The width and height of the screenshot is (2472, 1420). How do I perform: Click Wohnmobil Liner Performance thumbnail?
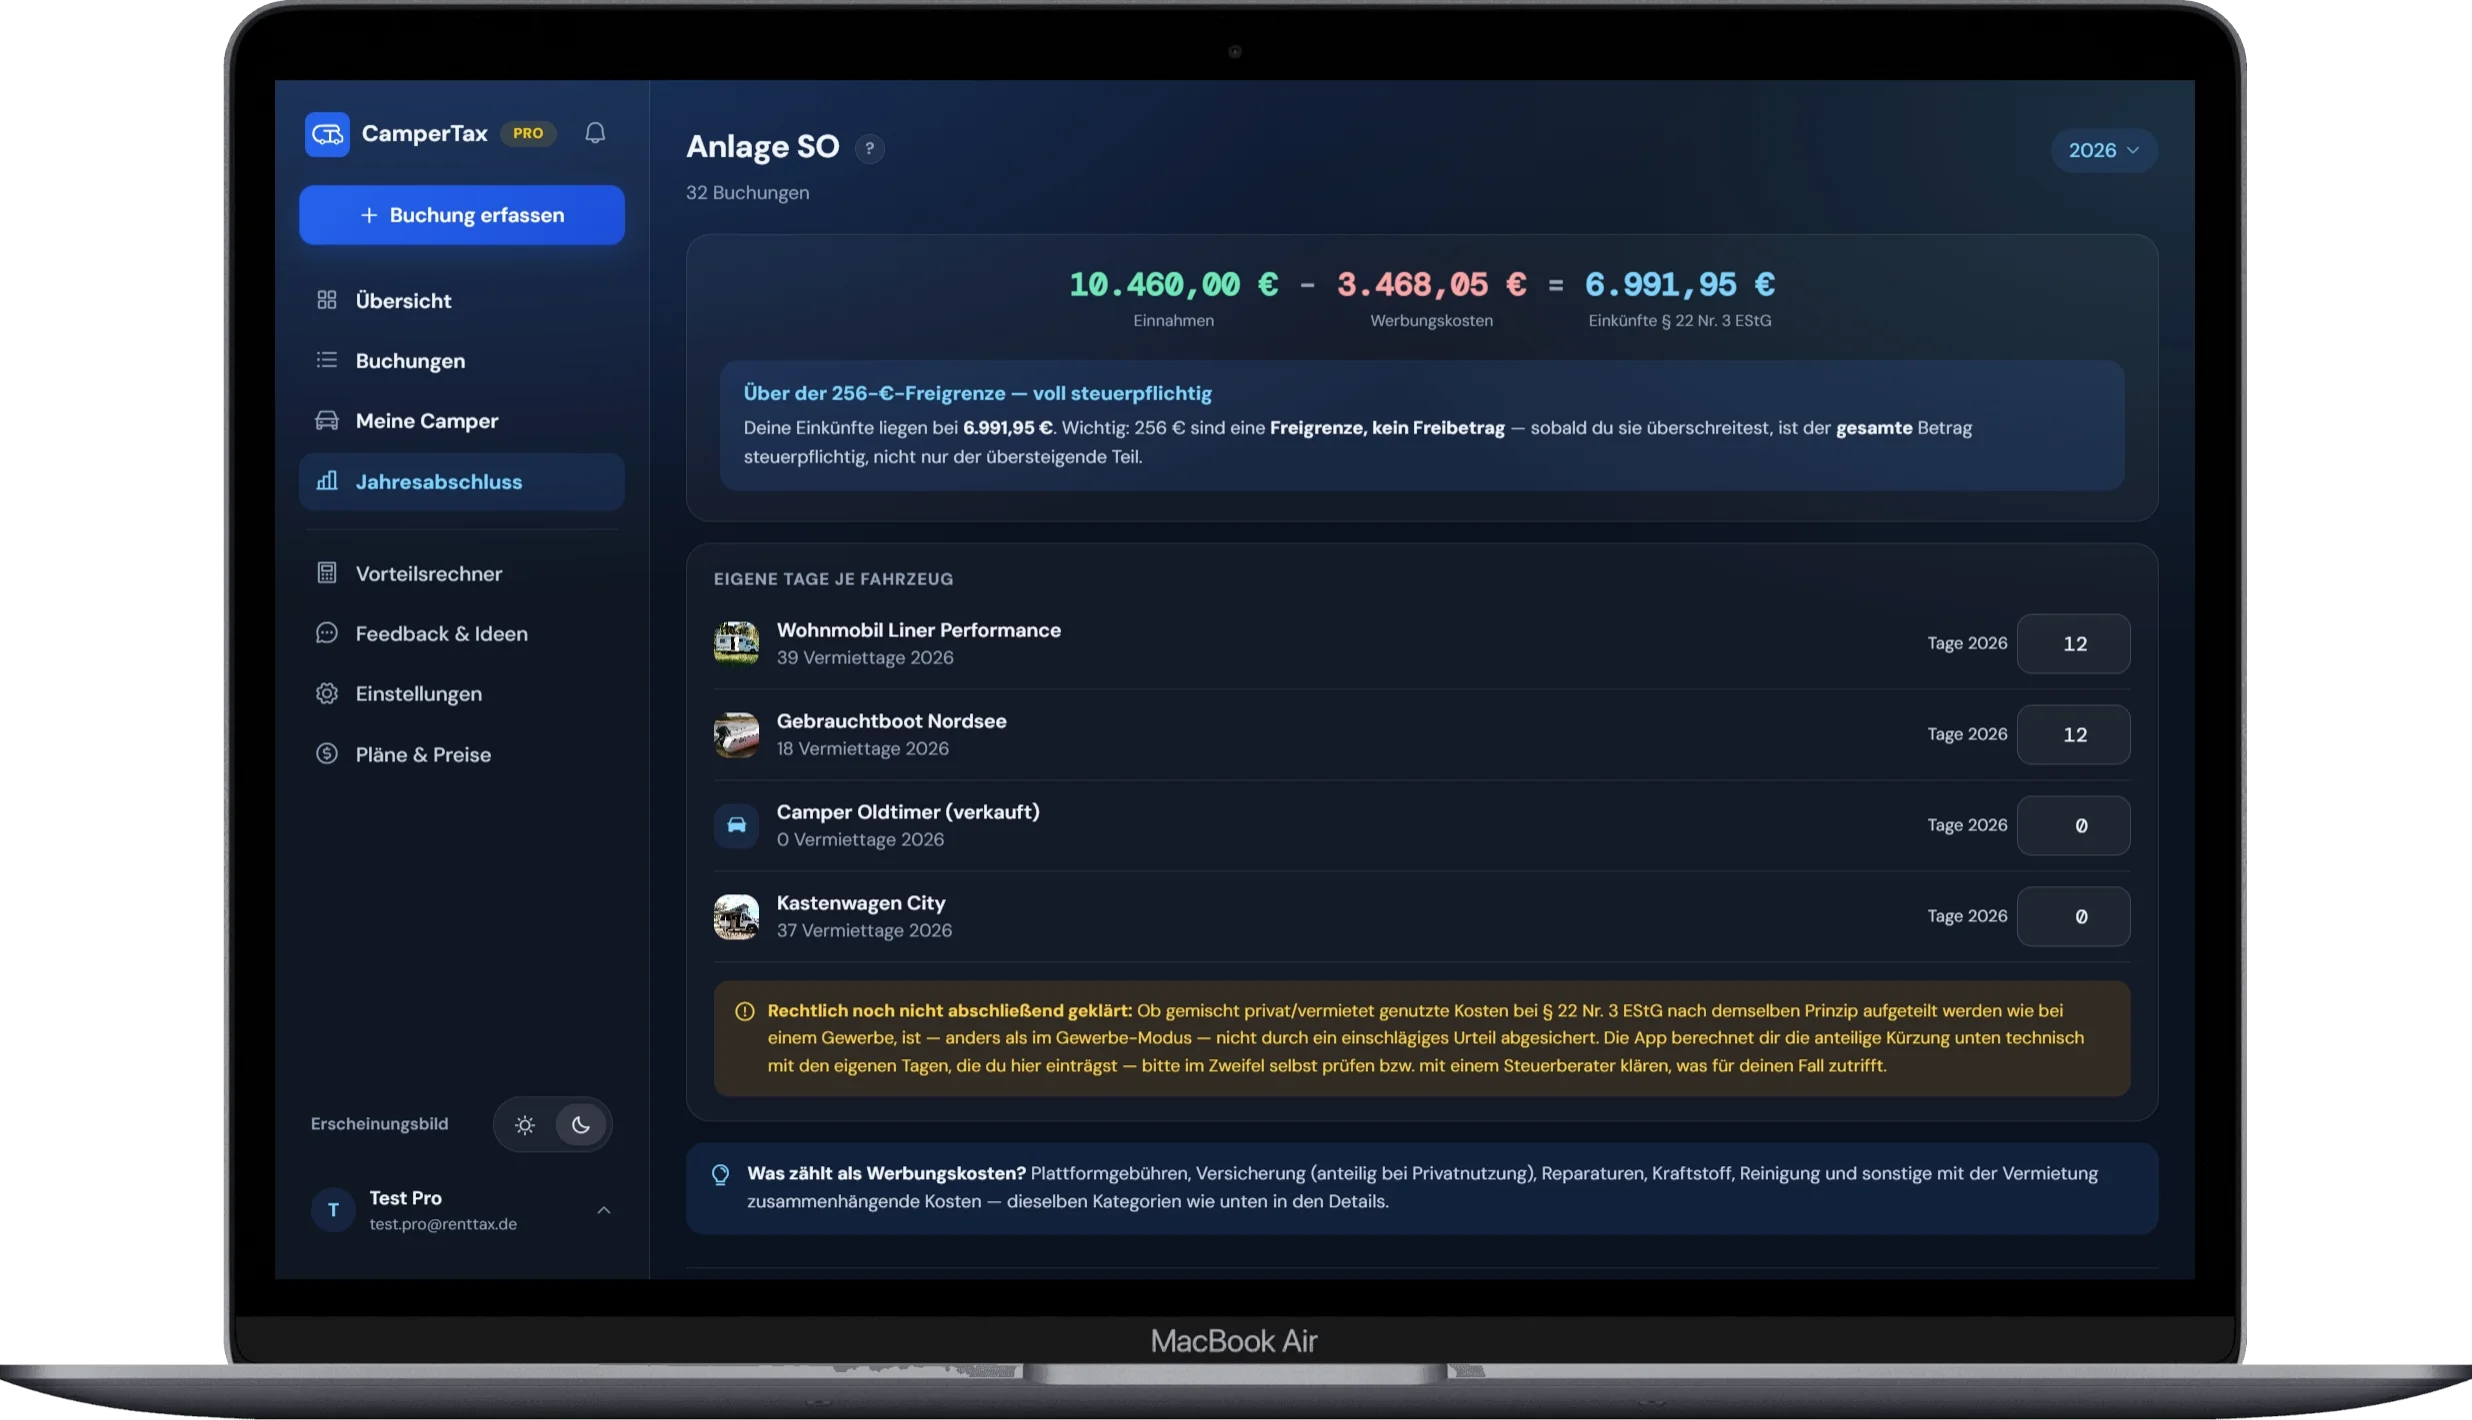[x=736, y=643]
